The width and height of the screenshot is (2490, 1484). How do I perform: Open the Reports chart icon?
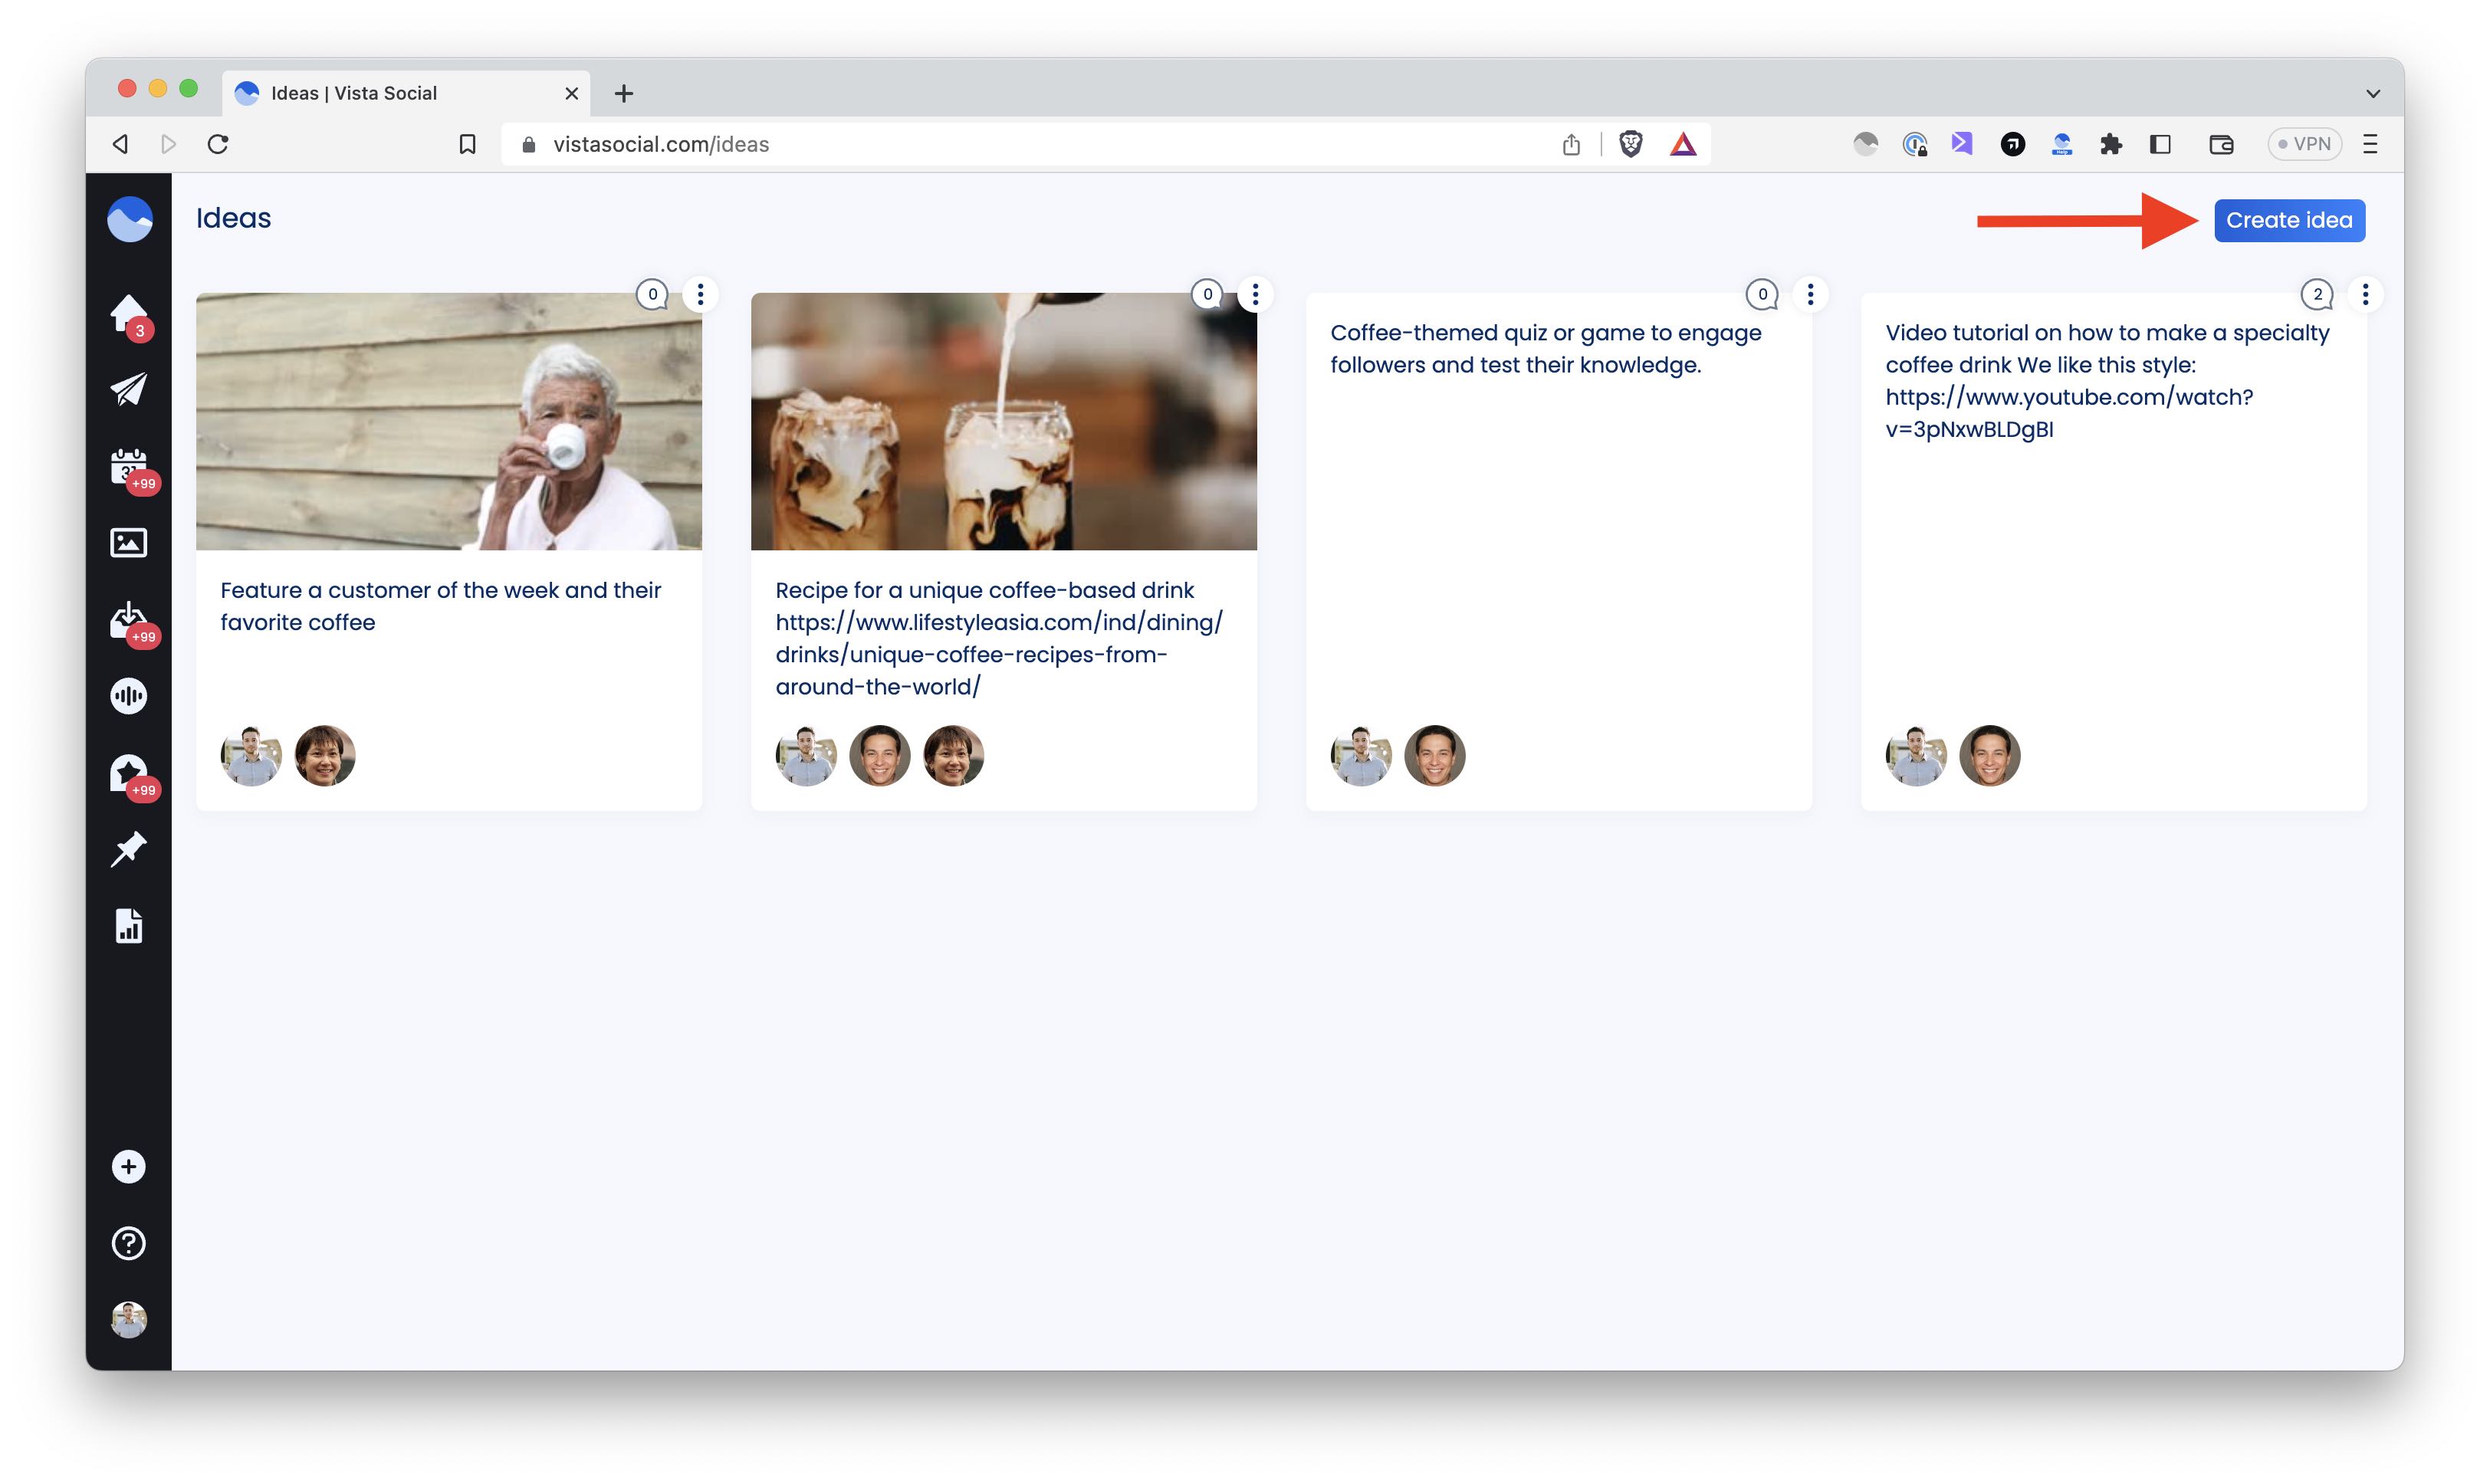128,926
